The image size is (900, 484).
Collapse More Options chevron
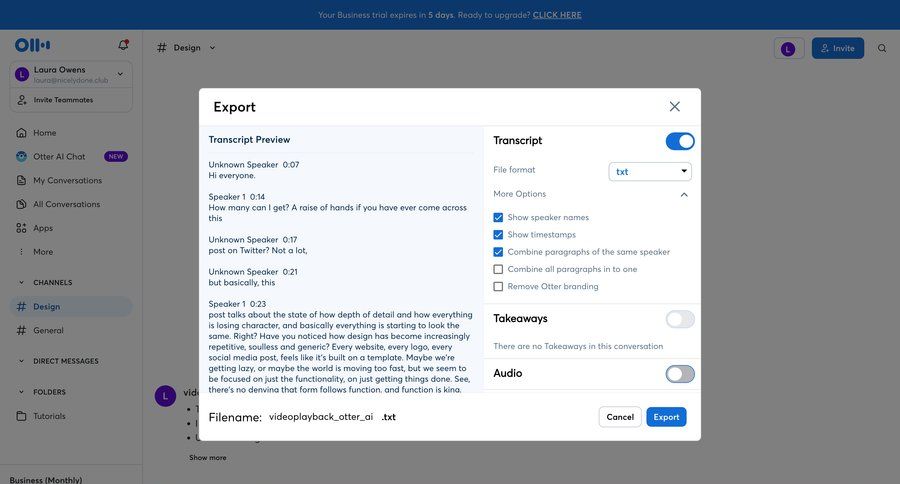[x=684, y=195]
